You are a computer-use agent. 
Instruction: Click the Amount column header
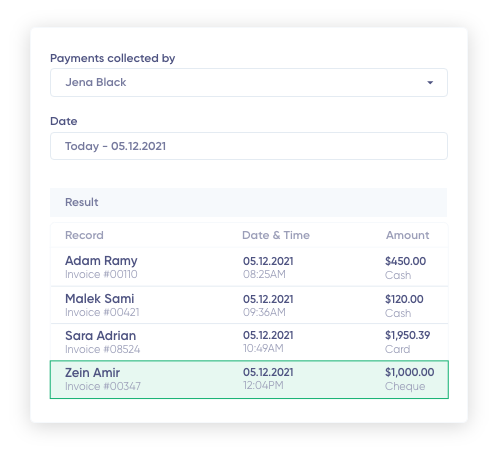click(x=407, y=235)
